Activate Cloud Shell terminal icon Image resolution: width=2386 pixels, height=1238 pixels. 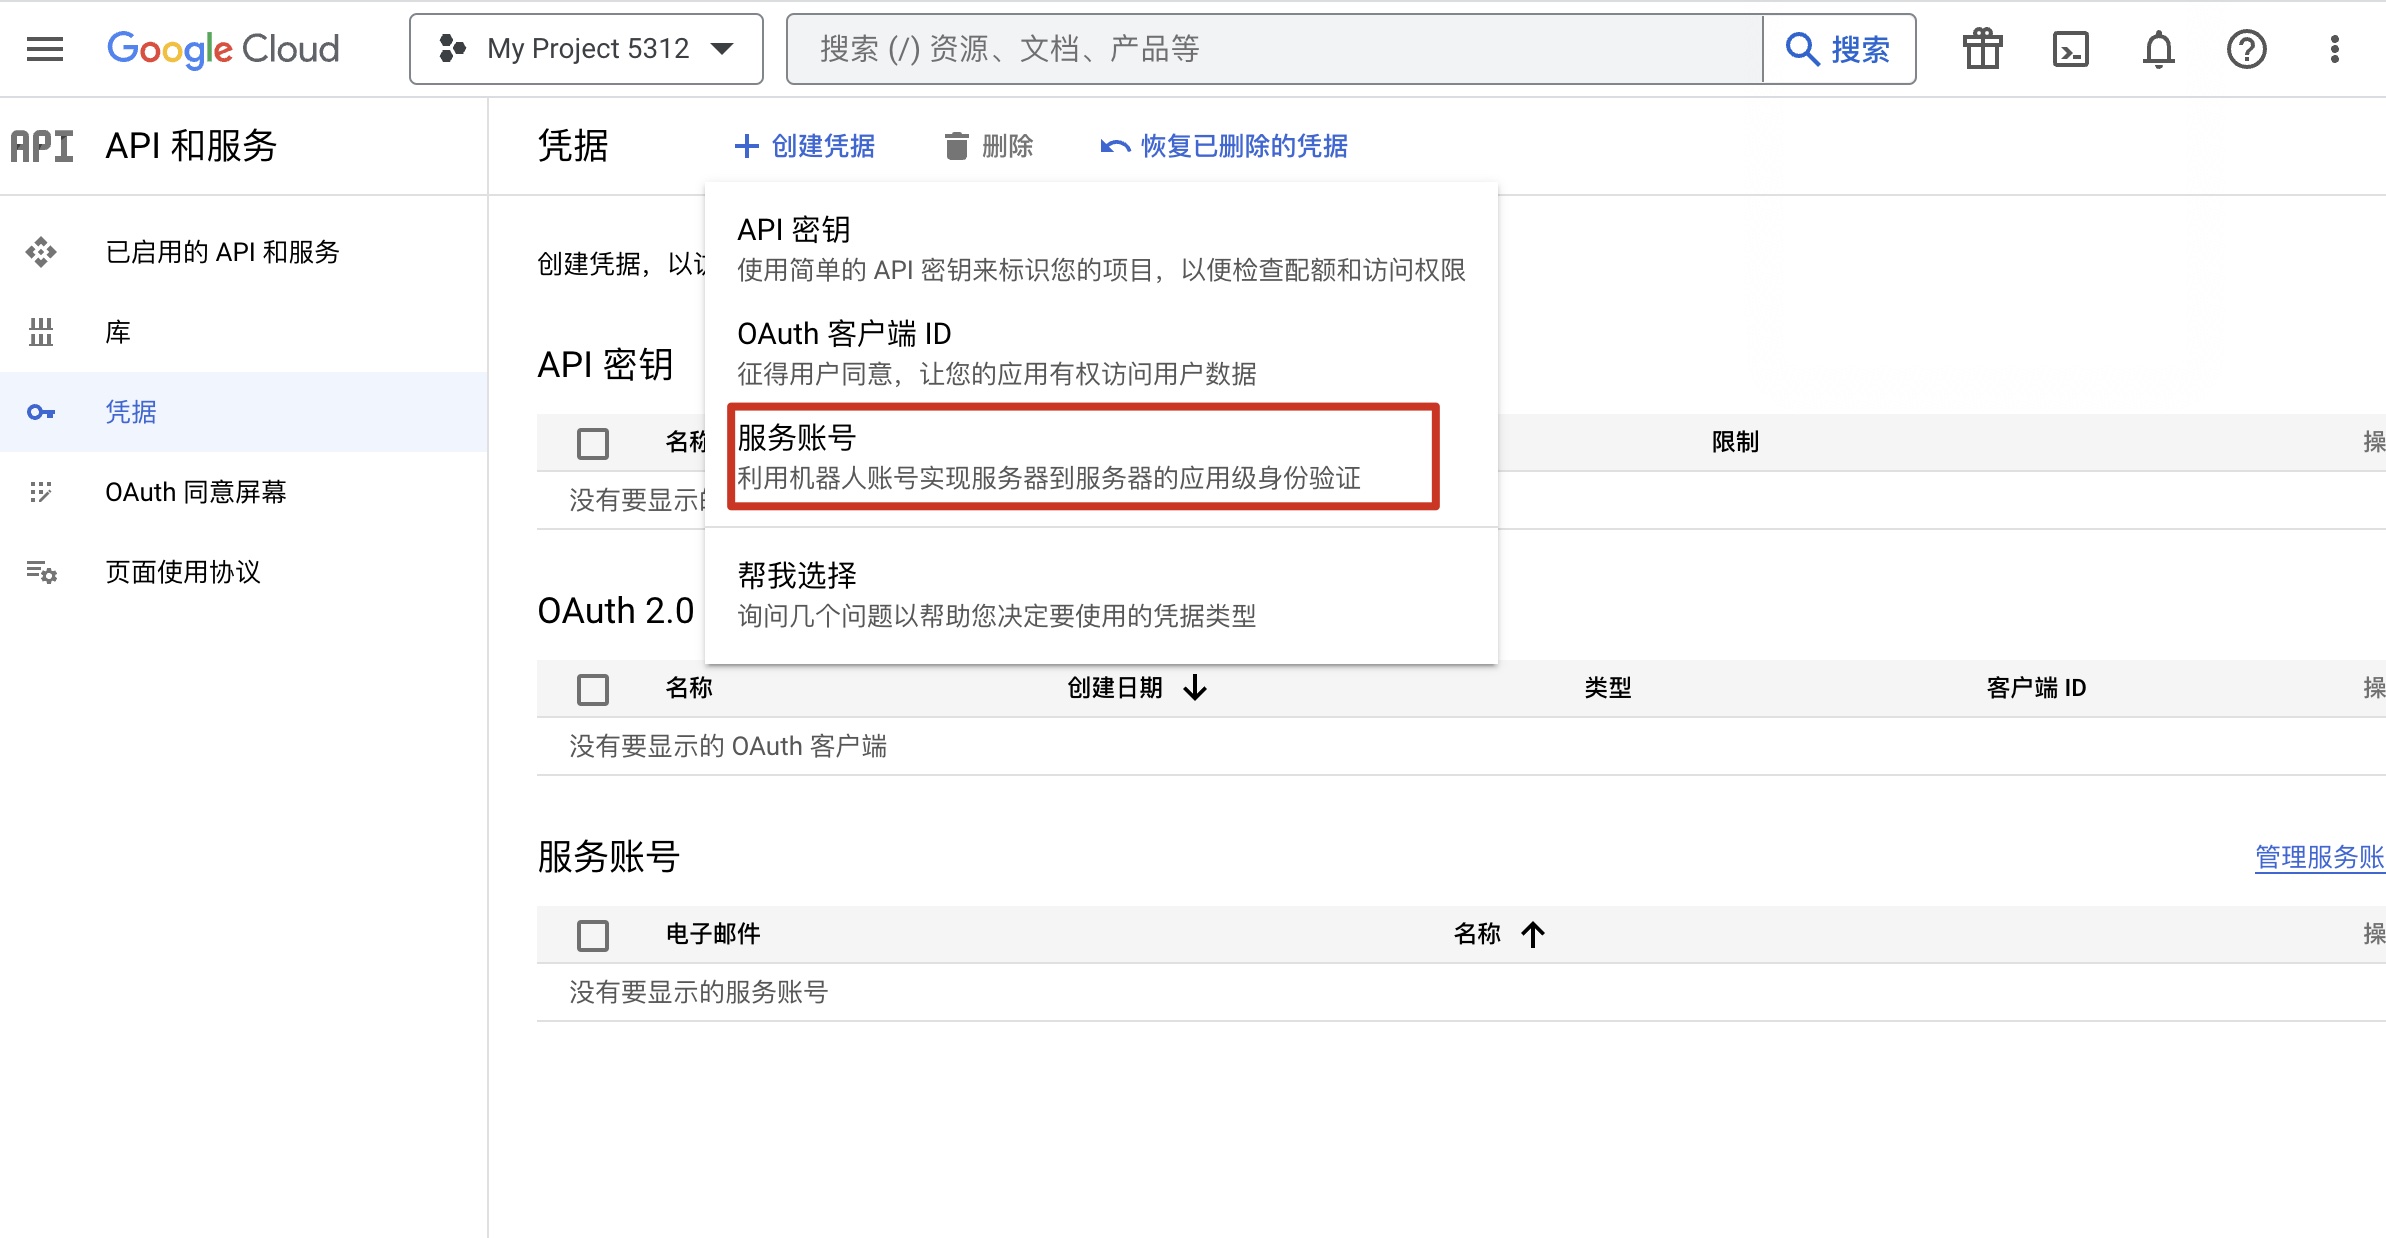click(2070, 49)
